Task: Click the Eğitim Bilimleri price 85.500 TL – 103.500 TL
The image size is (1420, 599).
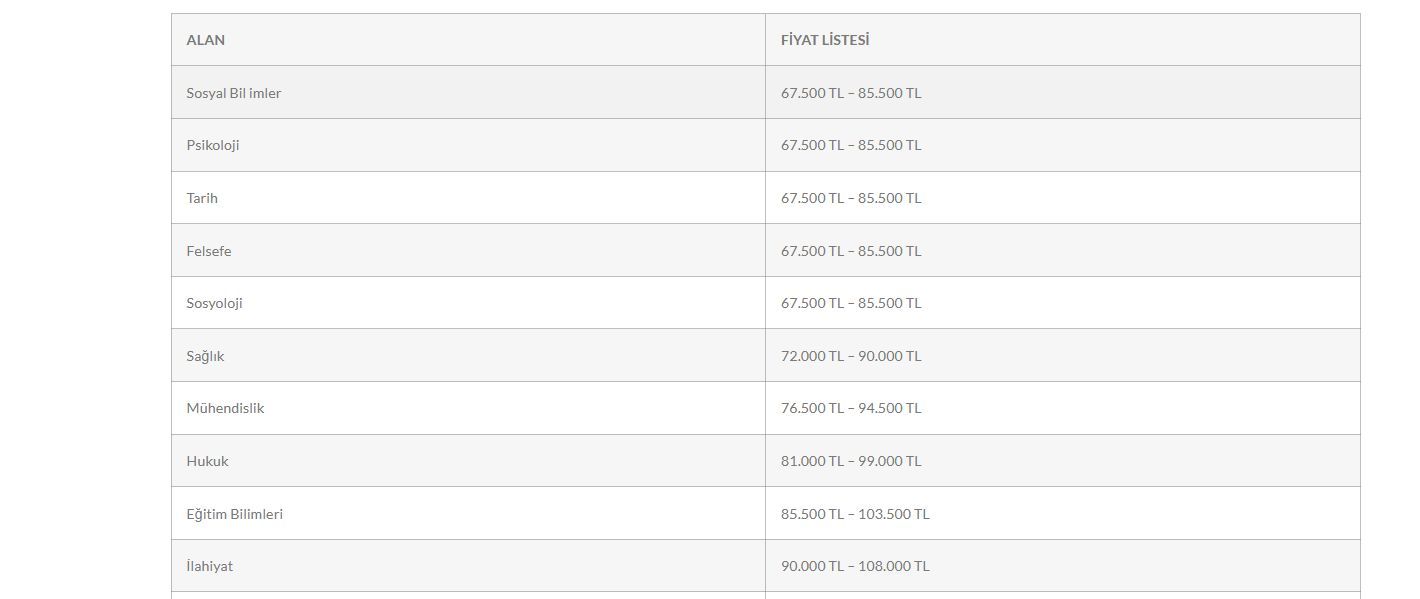Action: coord(855,514)
